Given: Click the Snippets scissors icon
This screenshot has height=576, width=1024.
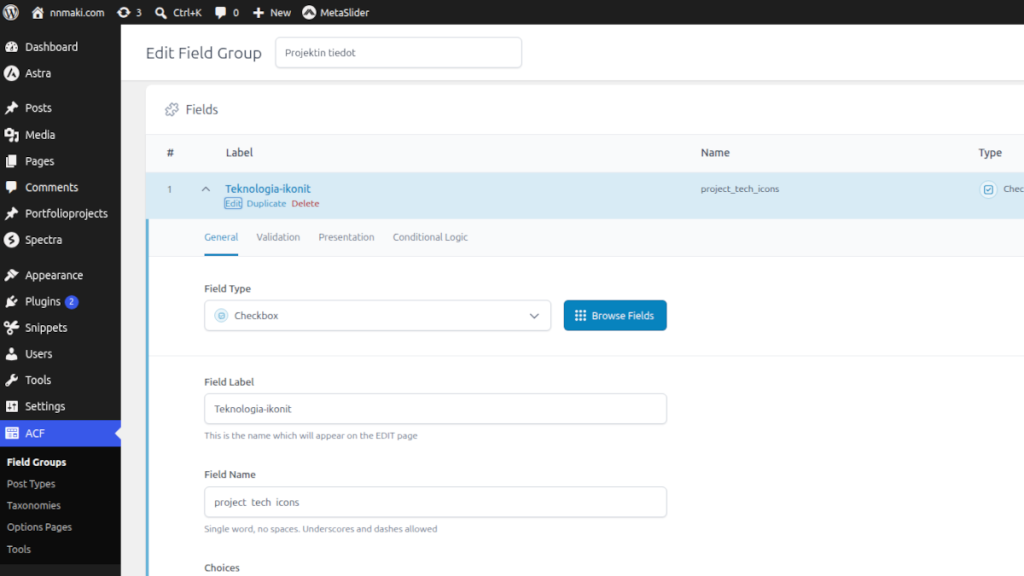Looking at the screenshot, I should click(x=12, y=327).
